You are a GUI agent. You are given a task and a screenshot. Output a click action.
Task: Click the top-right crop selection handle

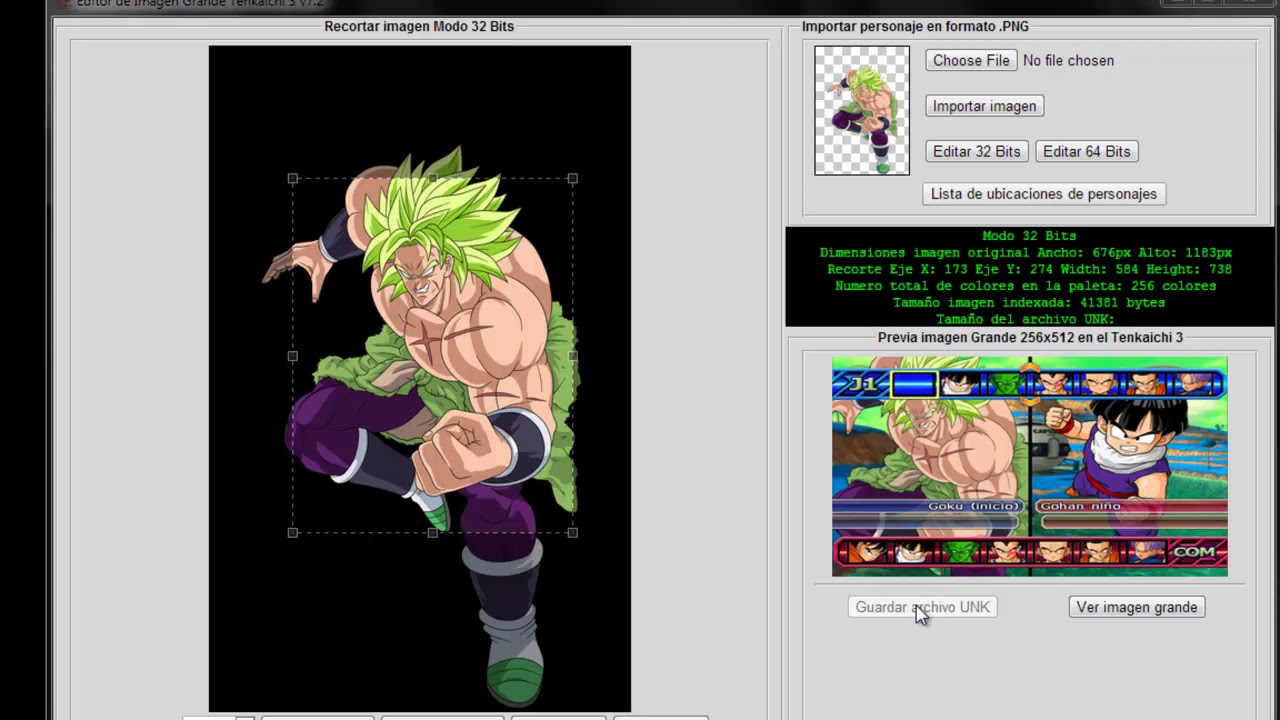tap(572, 179)
